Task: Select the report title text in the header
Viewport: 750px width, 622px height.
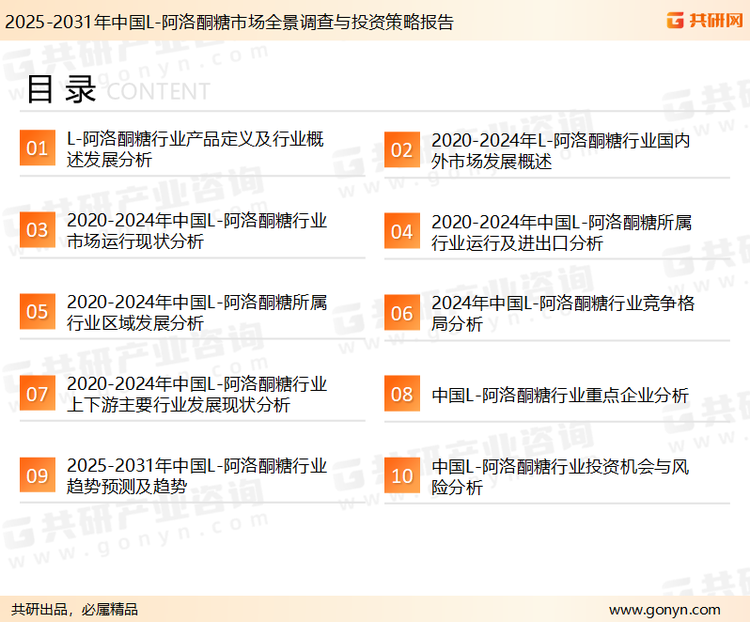Action: point(229,22)
